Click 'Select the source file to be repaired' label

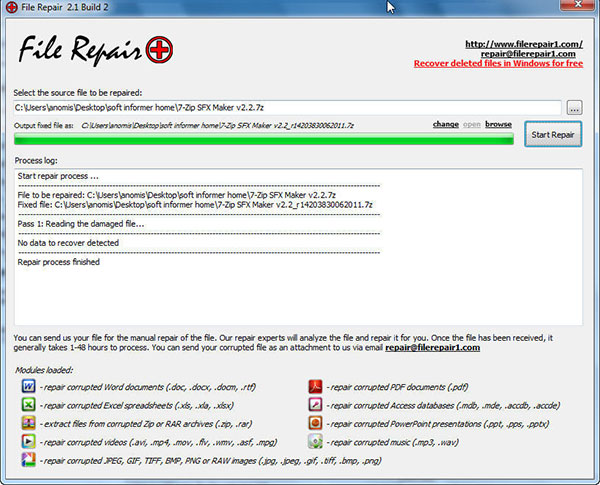point(78,93)
